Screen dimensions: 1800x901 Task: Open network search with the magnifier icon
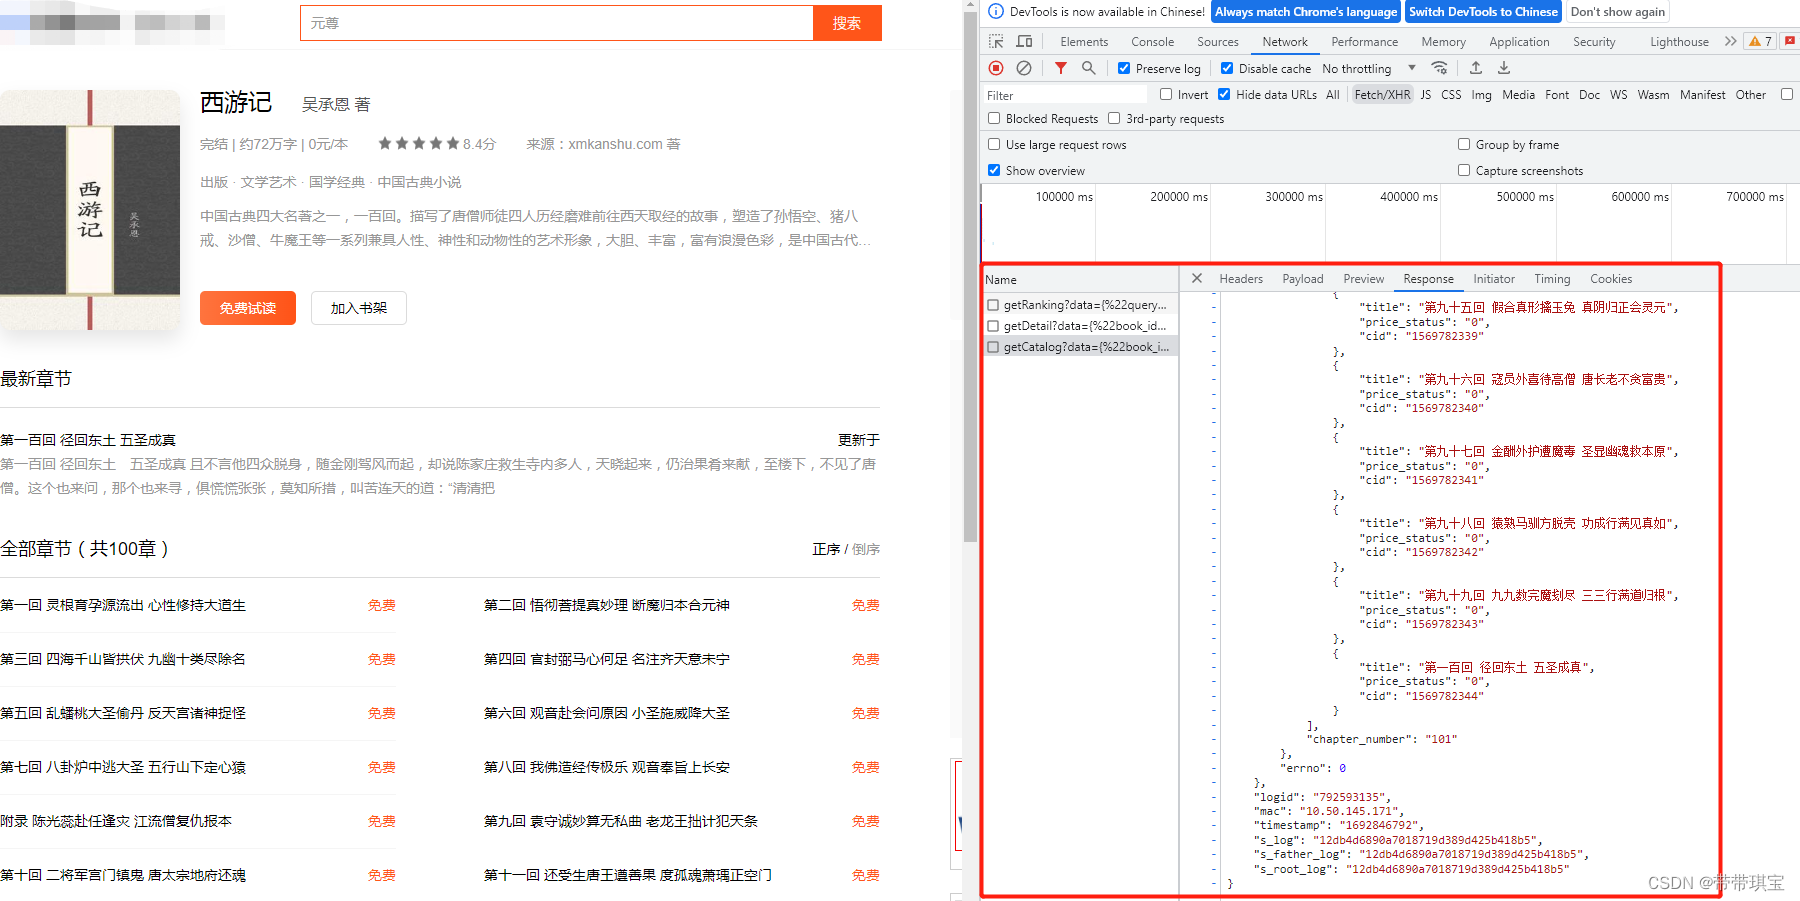(1087, 68)
